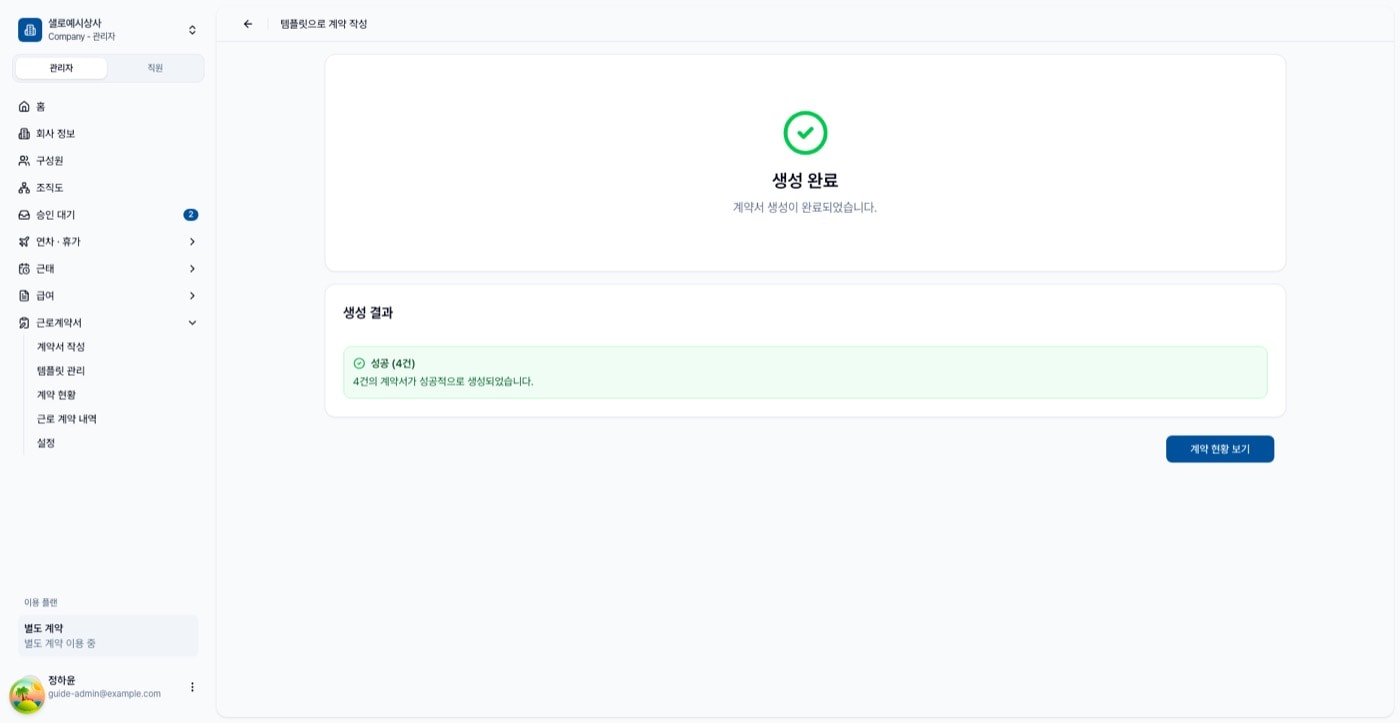
Task: Click the 생성 결과 section title
Action: point(368,312)
